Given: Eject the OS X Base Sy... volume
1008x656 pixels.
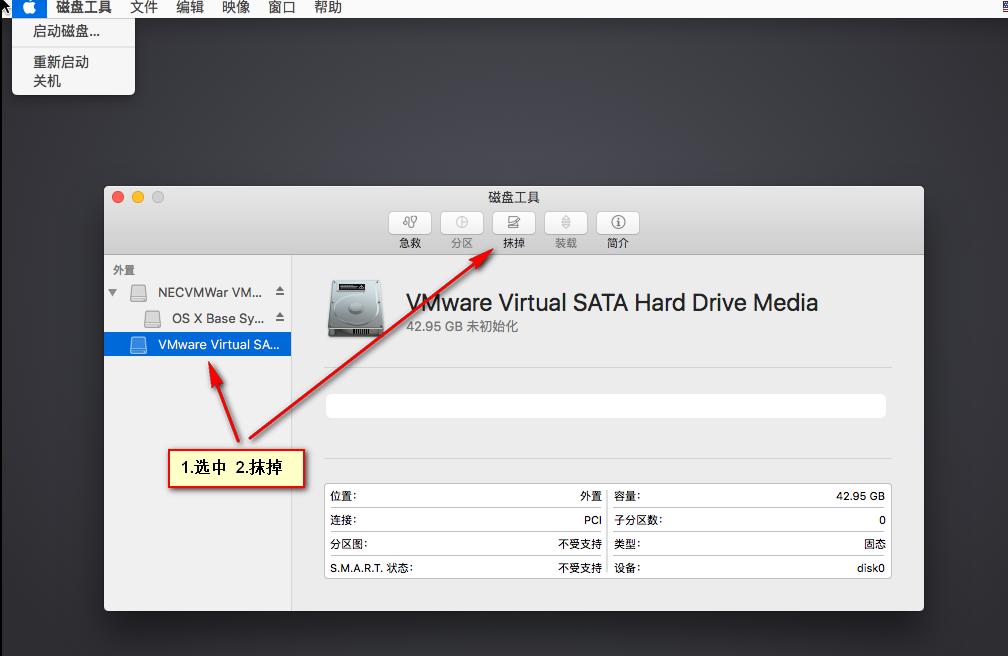Looking at the screenshot, I should (280, 317).
